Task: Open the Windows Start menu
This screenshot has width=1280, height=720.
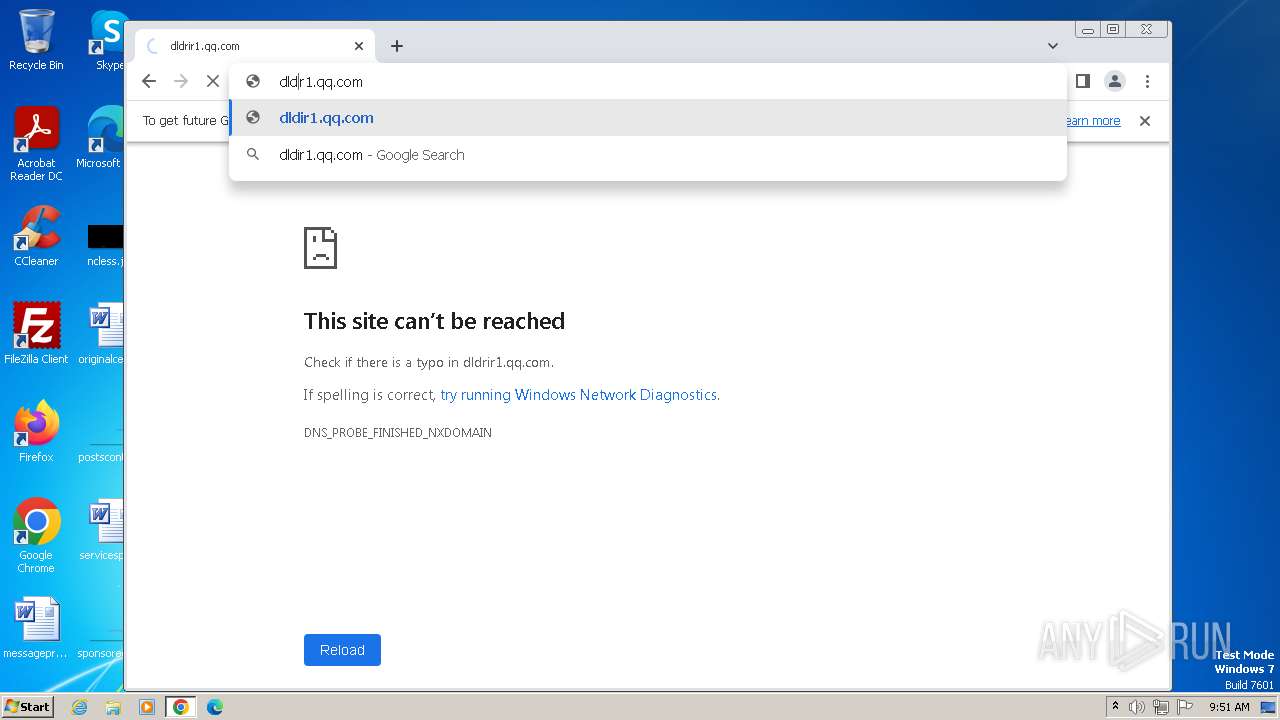Action: pos(27,707)
